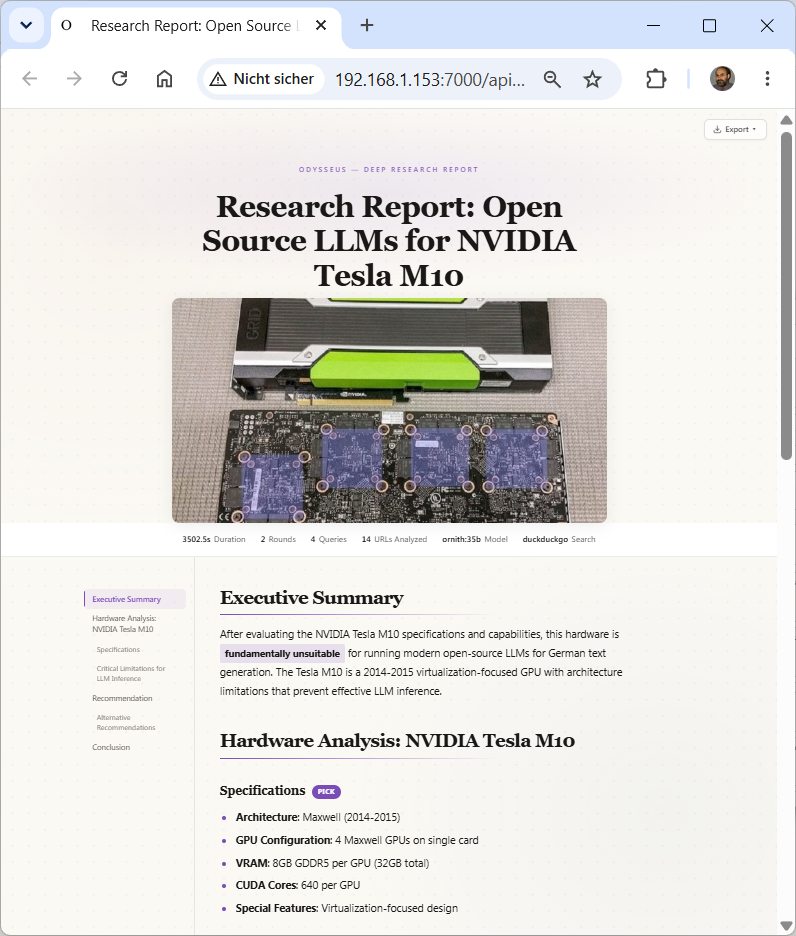Click the '14 URLs Analyzed' stat
The height and width of the screenshot is (936, 796).
click(x=394, y=539)
